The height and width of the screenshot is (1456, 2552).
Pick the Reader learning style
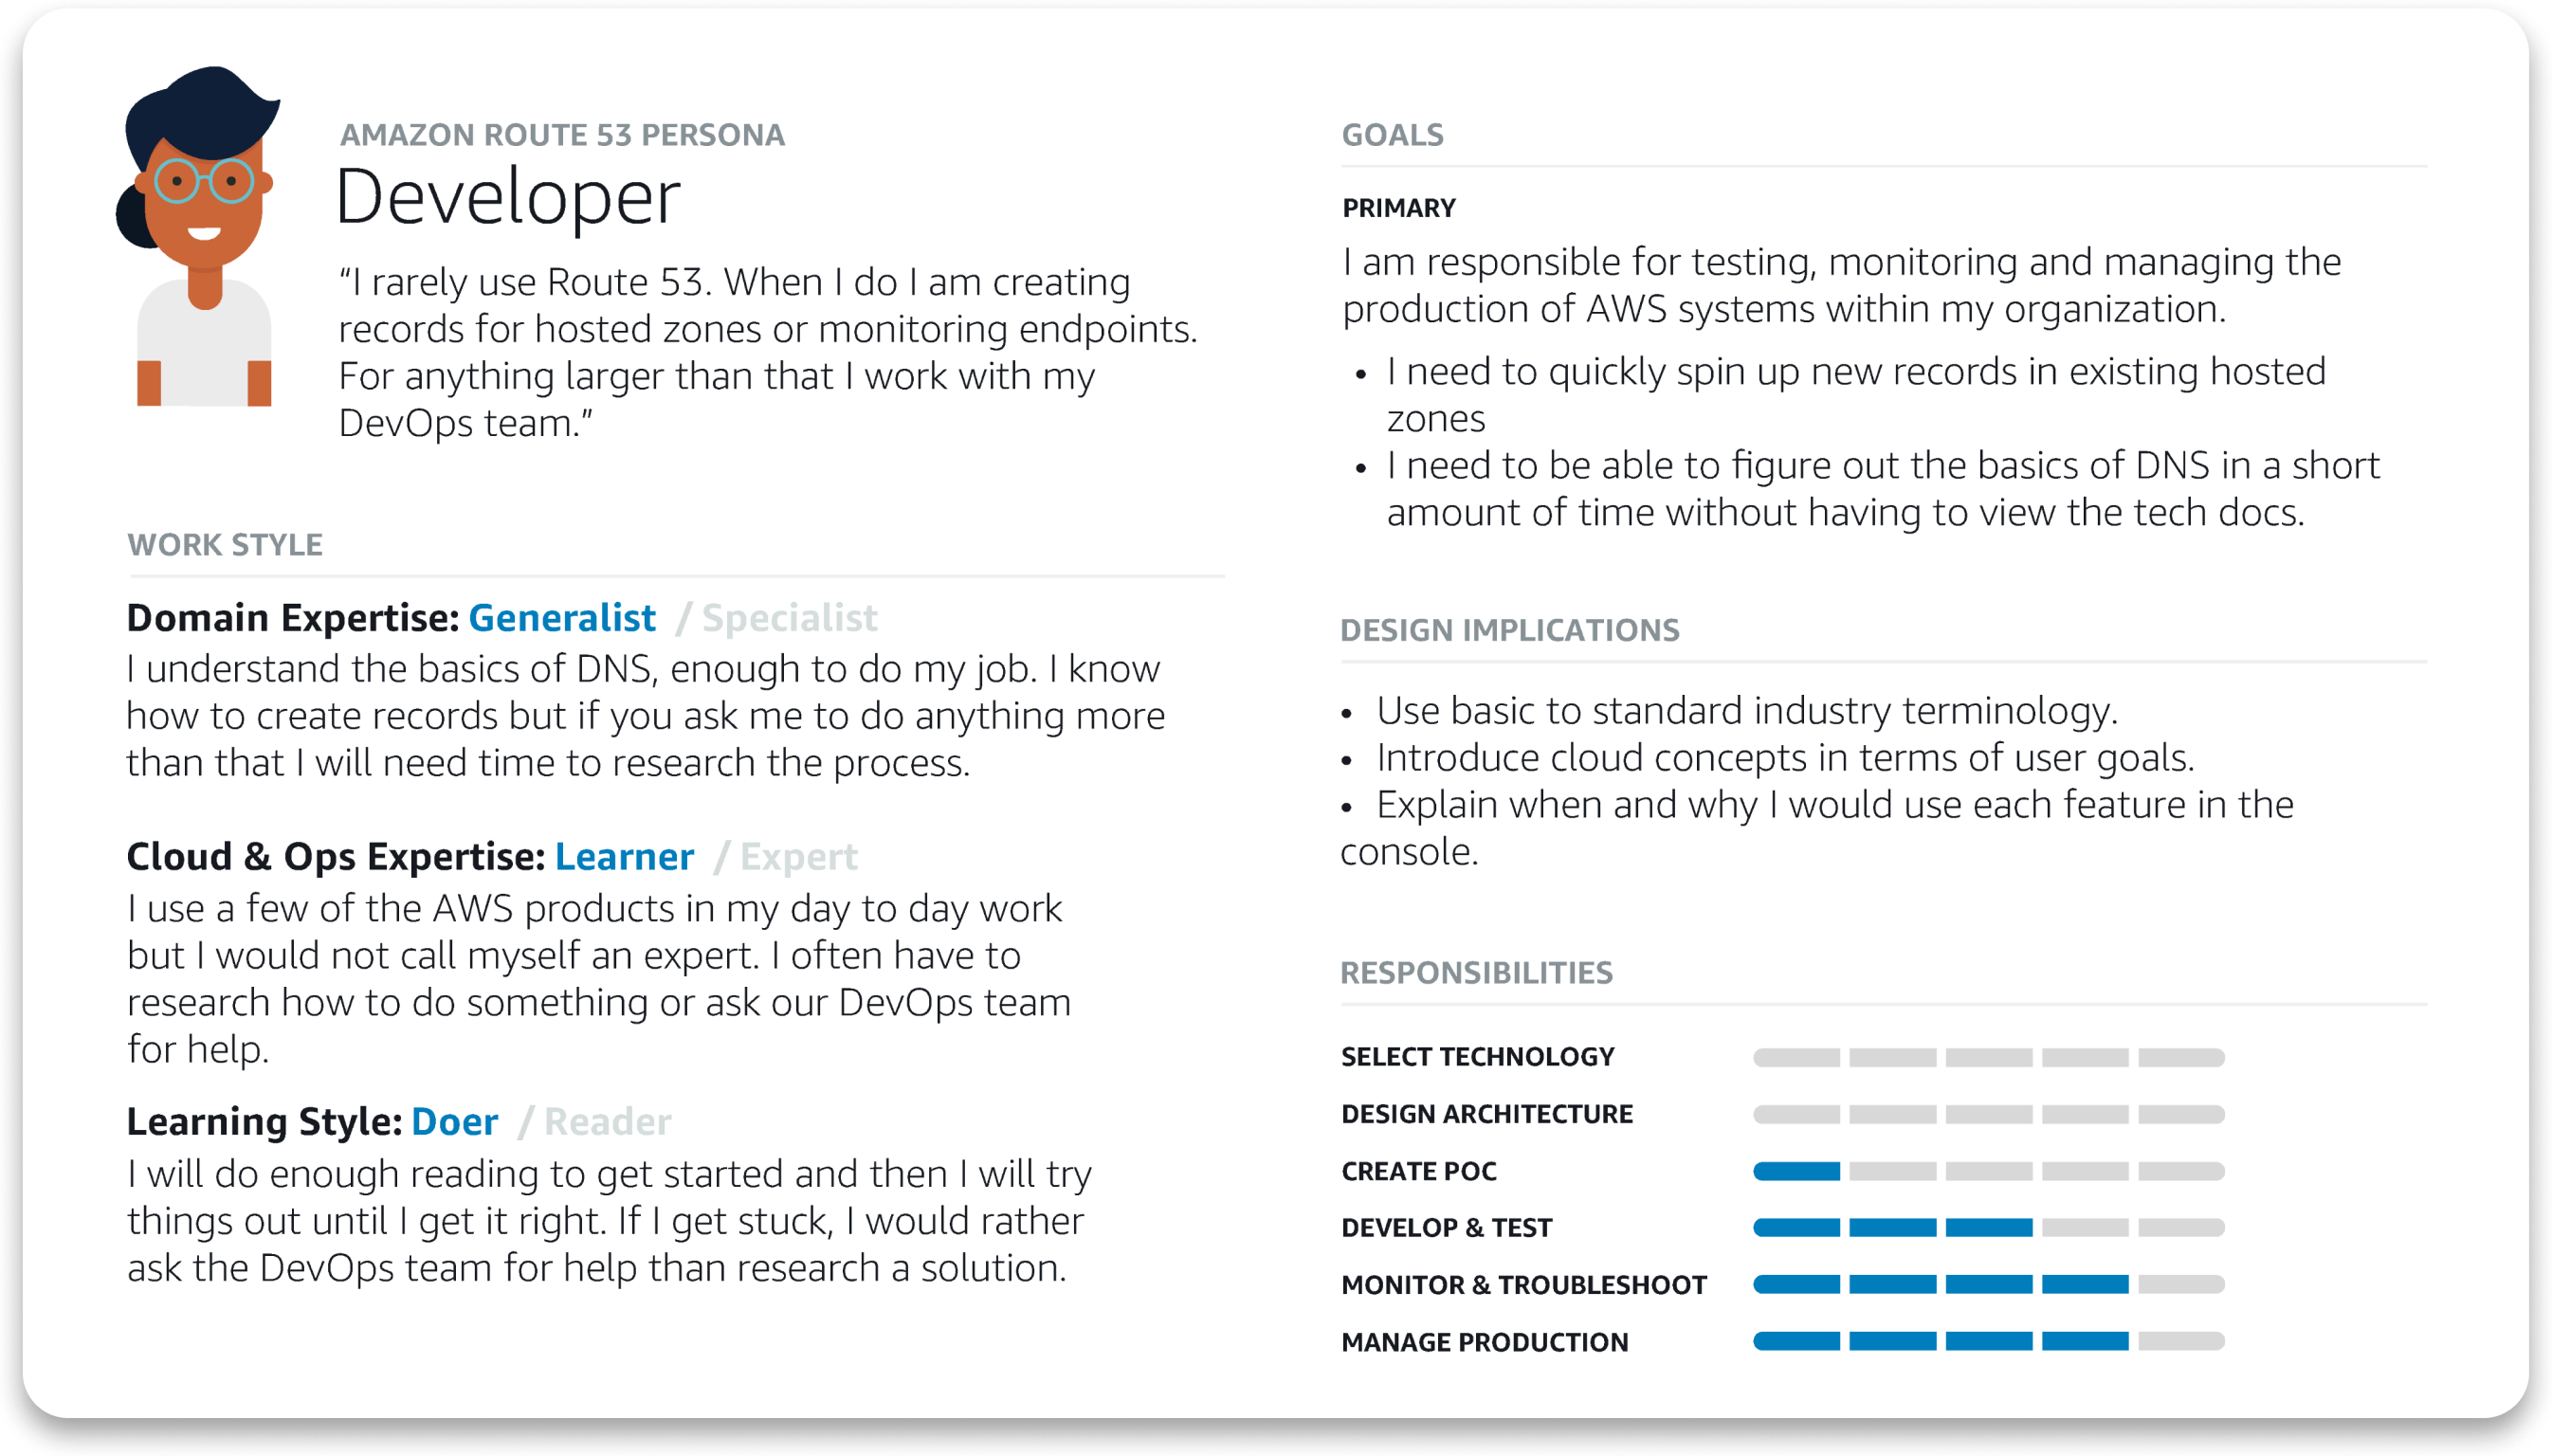point(608,1122)
